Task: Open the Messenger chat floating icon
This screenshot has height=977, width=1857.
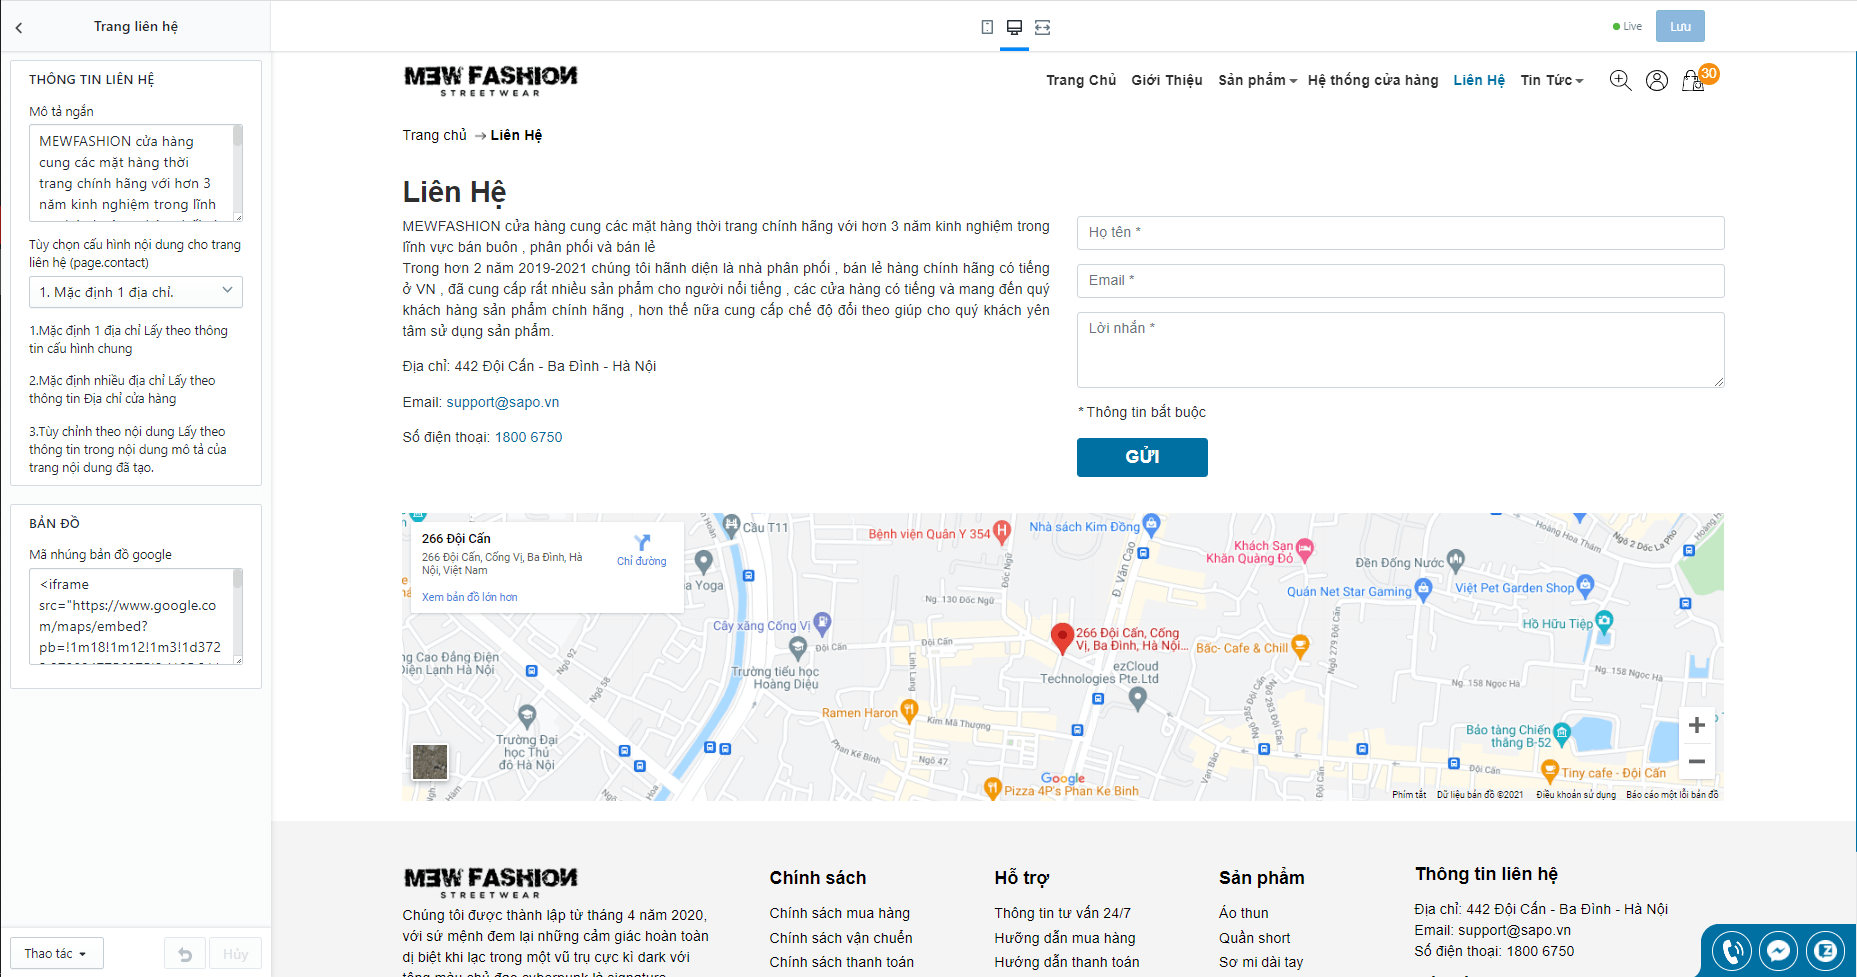Action: [1779, 950]
